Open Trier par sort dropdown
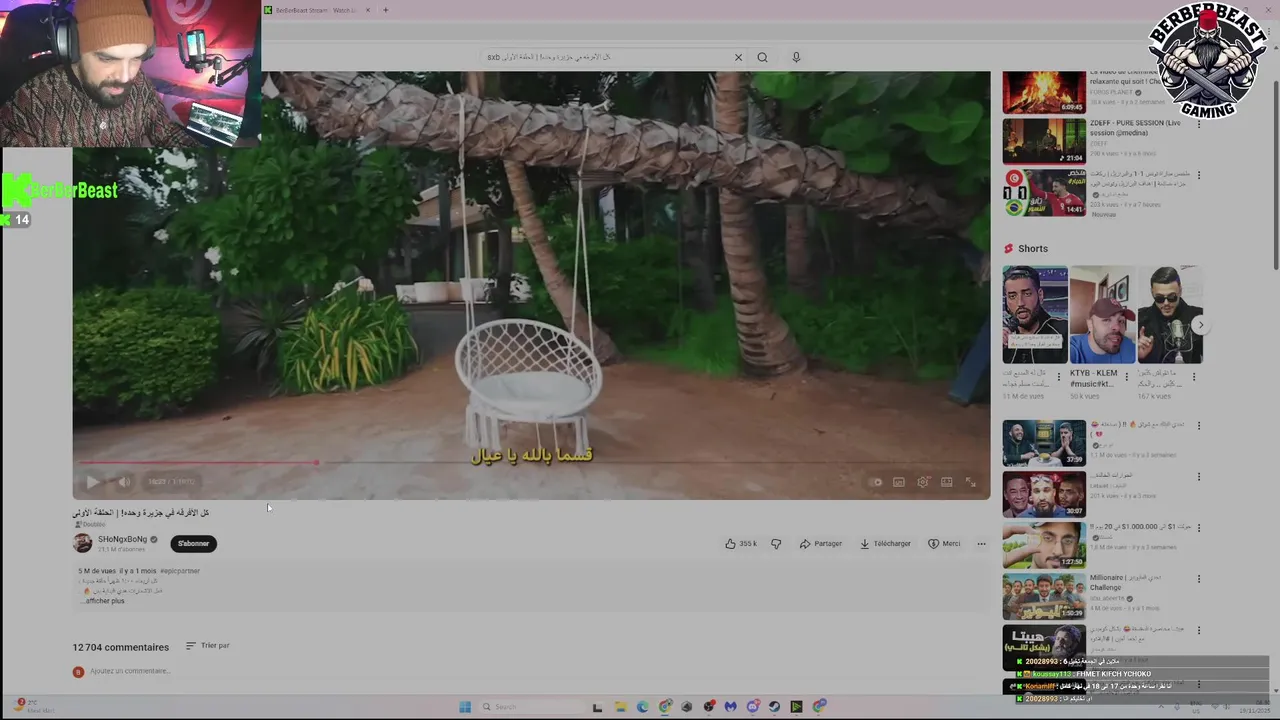 tap(208, 646)
